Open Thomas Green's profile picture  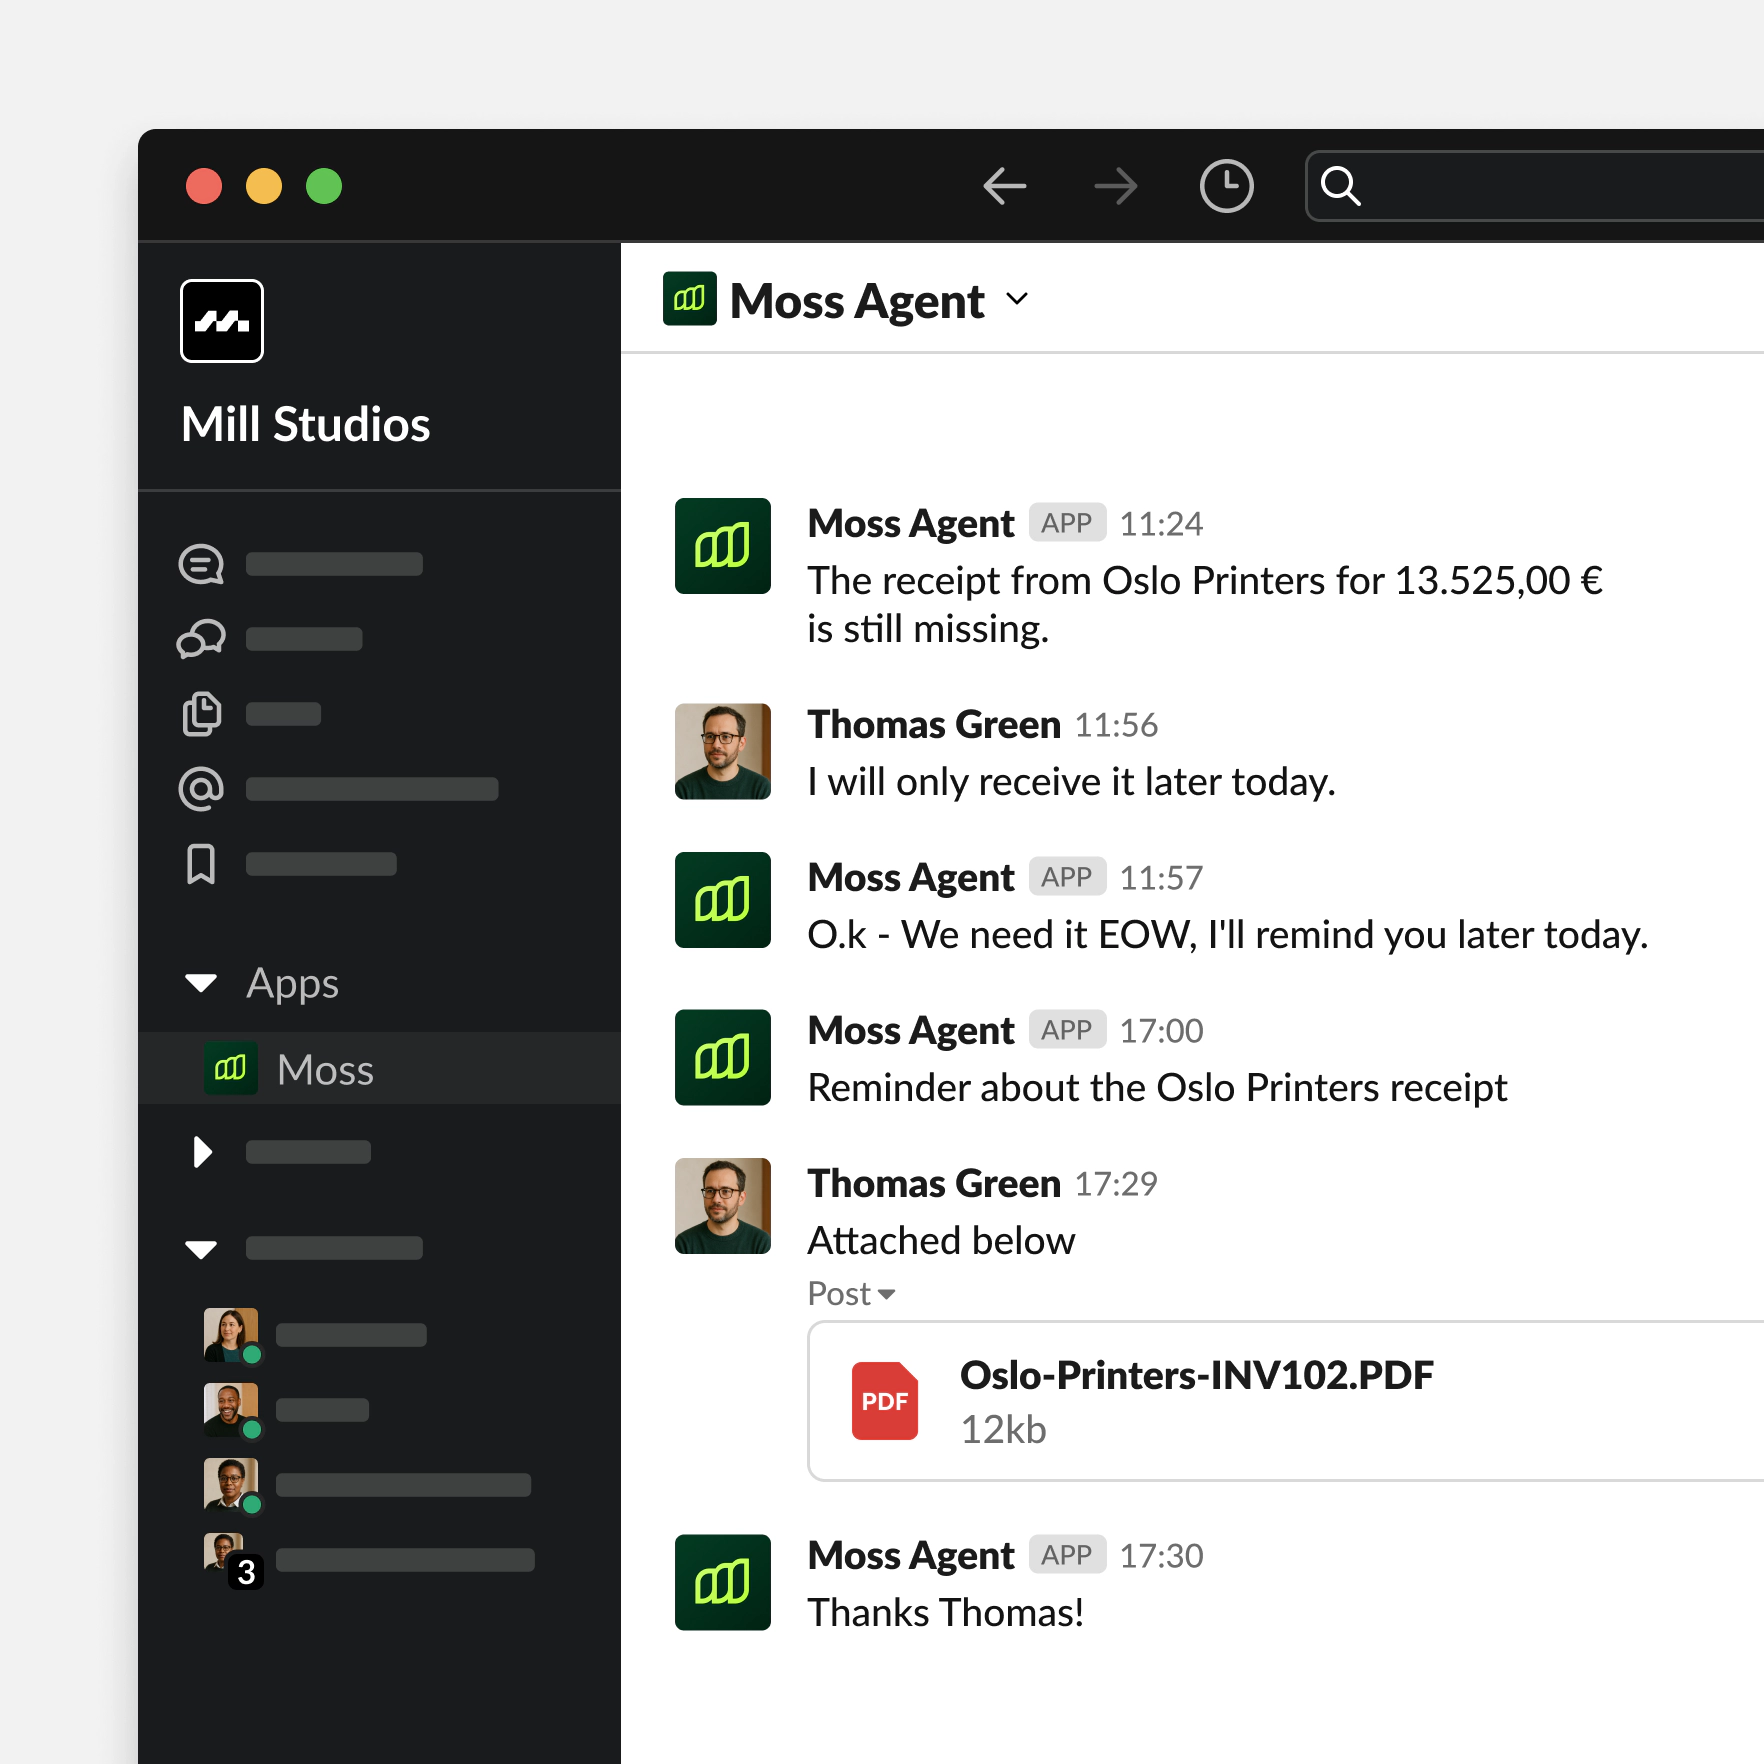pyautogui.click(x=722, y=751)
